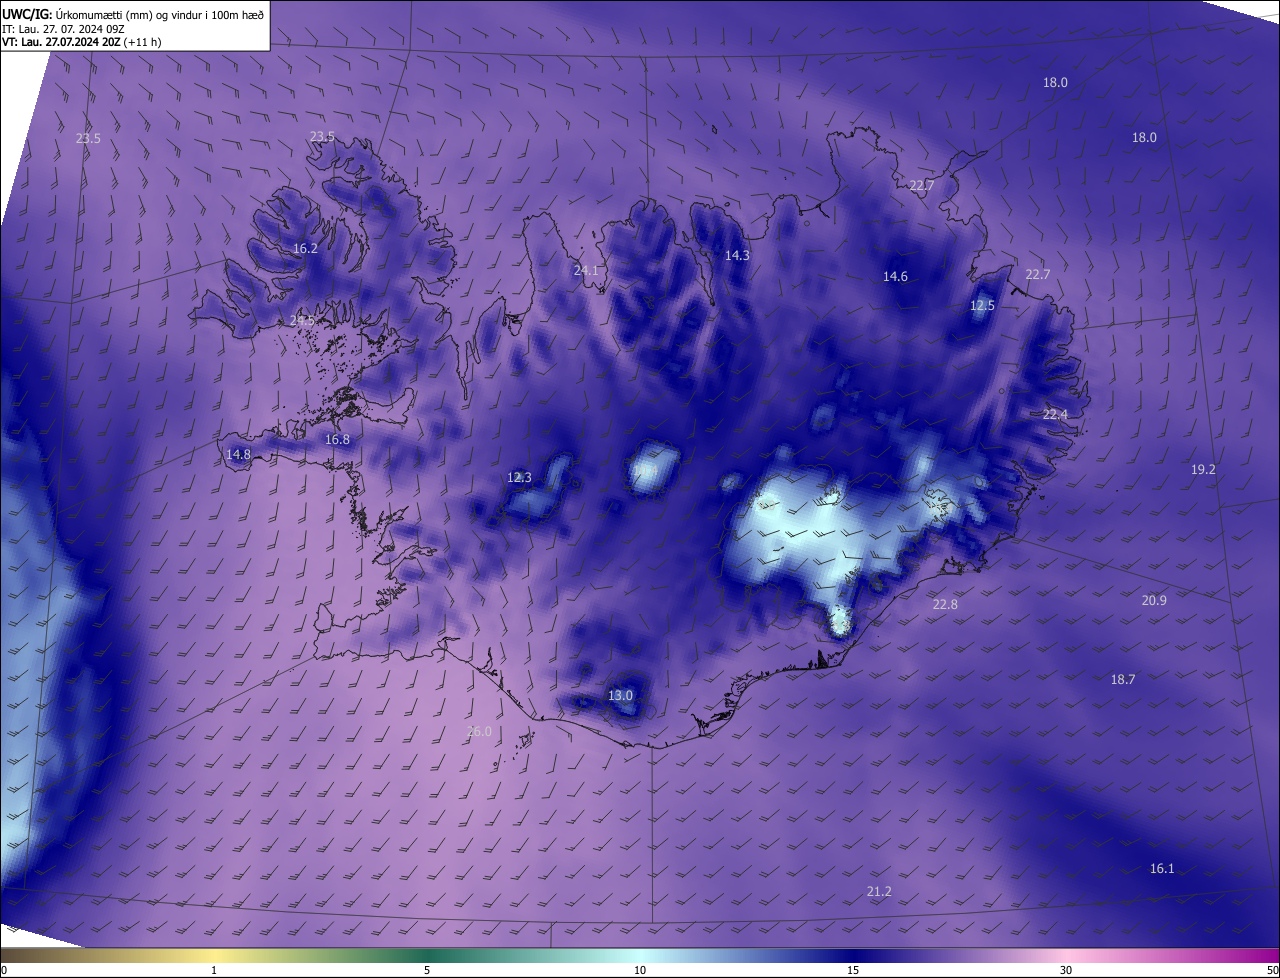Click the 24.5 value label
Viewport: 1280px width, 978px height.
(x=301, y=320)
